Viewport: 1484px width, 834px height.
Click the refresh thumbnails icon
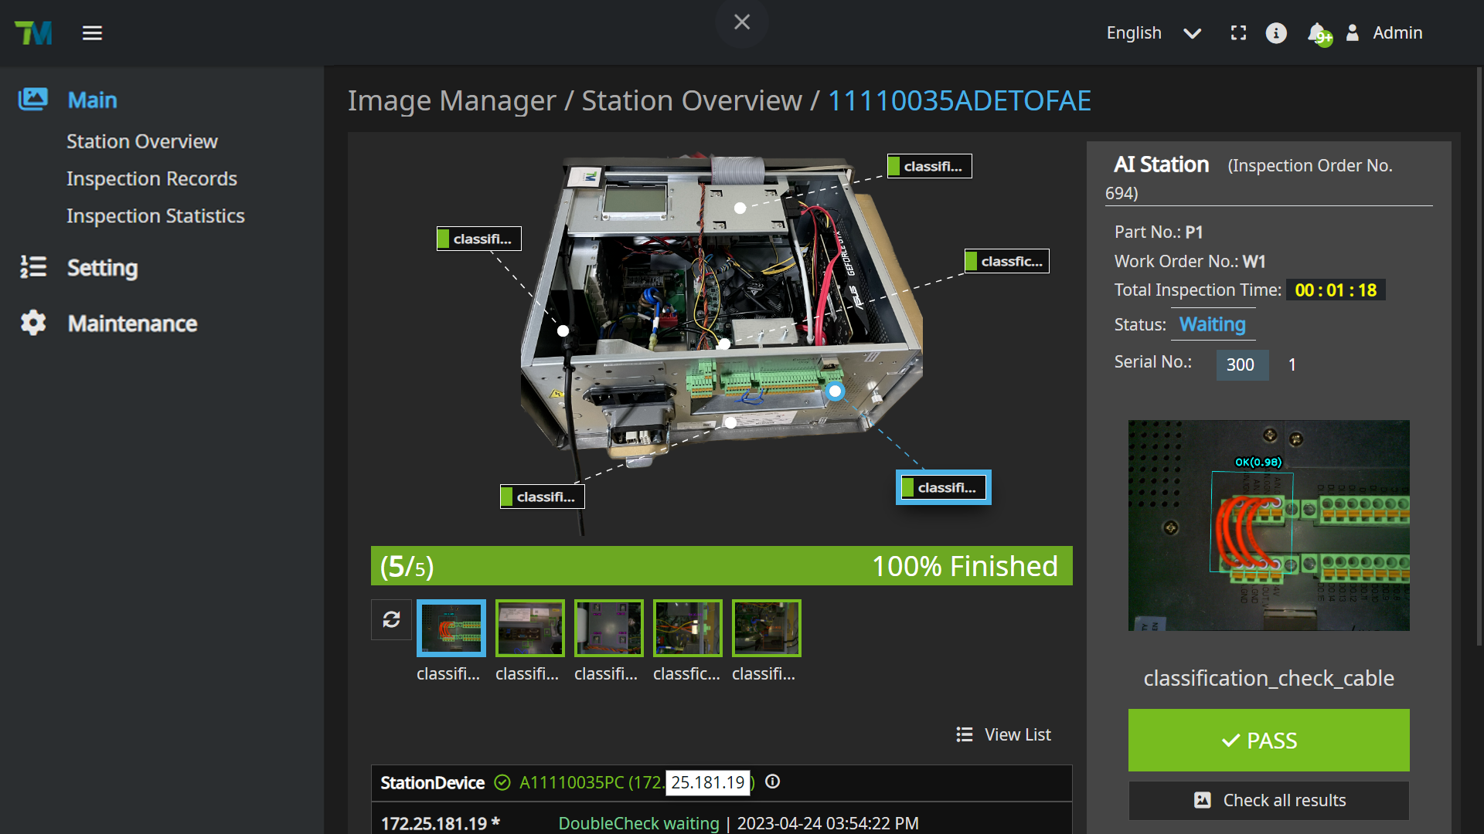pyautogui.click(x=391, y=620)
